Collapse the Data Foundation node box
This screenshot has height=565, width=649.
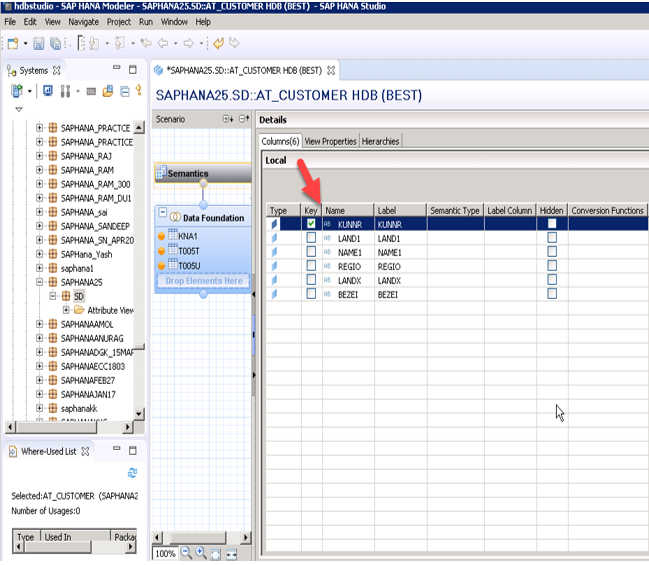(163, 213)
